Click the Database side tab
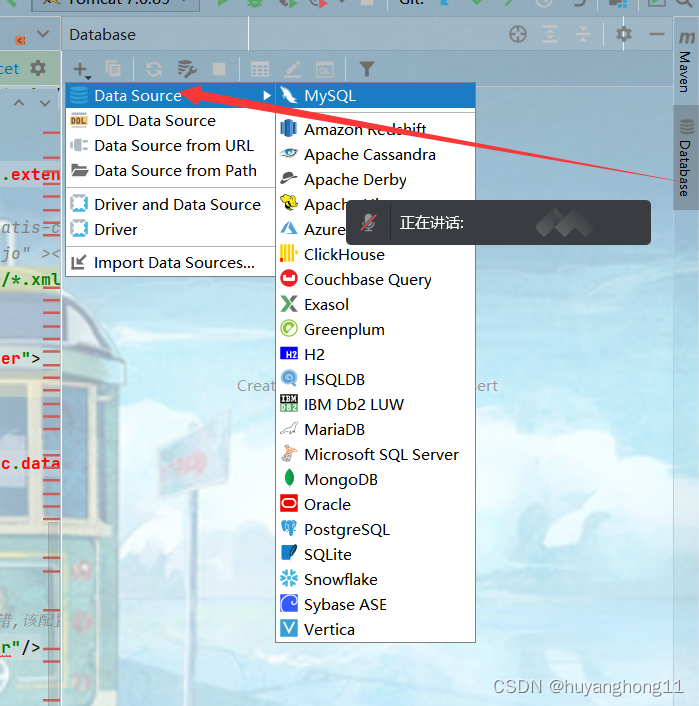The width and height of the screenshot is (699, 706). [685, 158]
